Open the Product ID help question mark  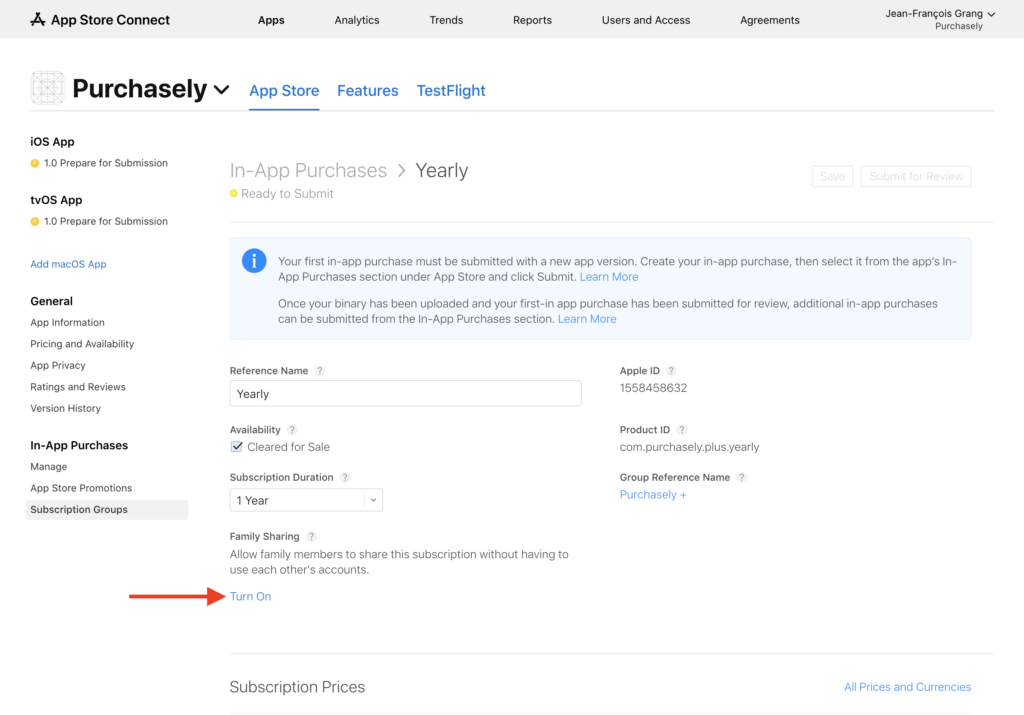click(x=681, y=430)
